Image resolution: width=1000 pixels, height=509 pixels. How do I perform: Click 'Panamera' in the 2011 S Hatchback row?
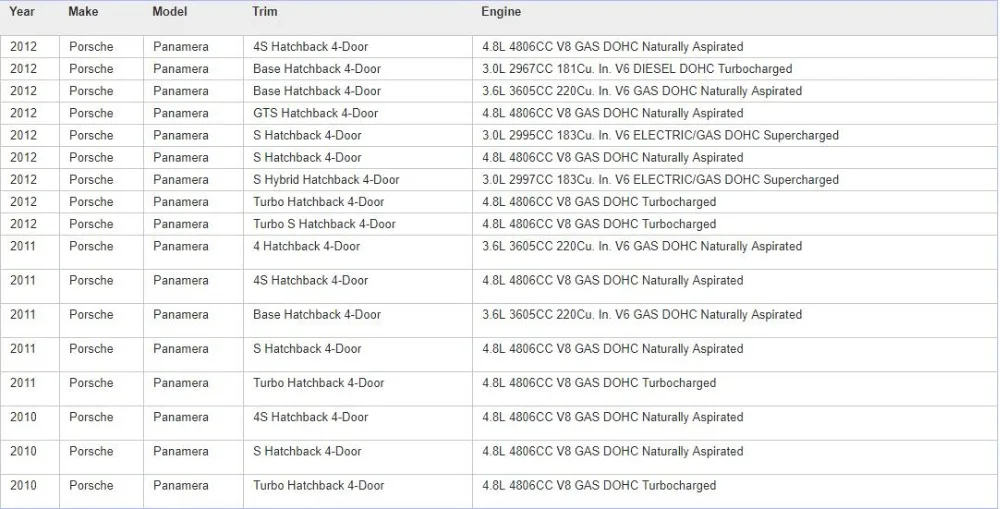(x=181, y=349)
